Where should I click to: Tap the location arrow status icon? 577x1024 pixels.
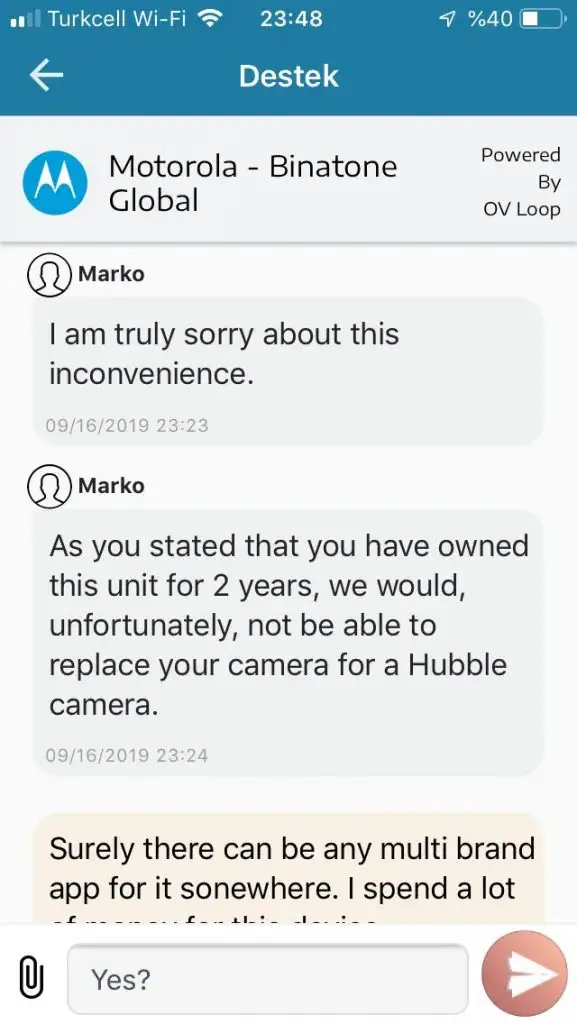point(448,20)
